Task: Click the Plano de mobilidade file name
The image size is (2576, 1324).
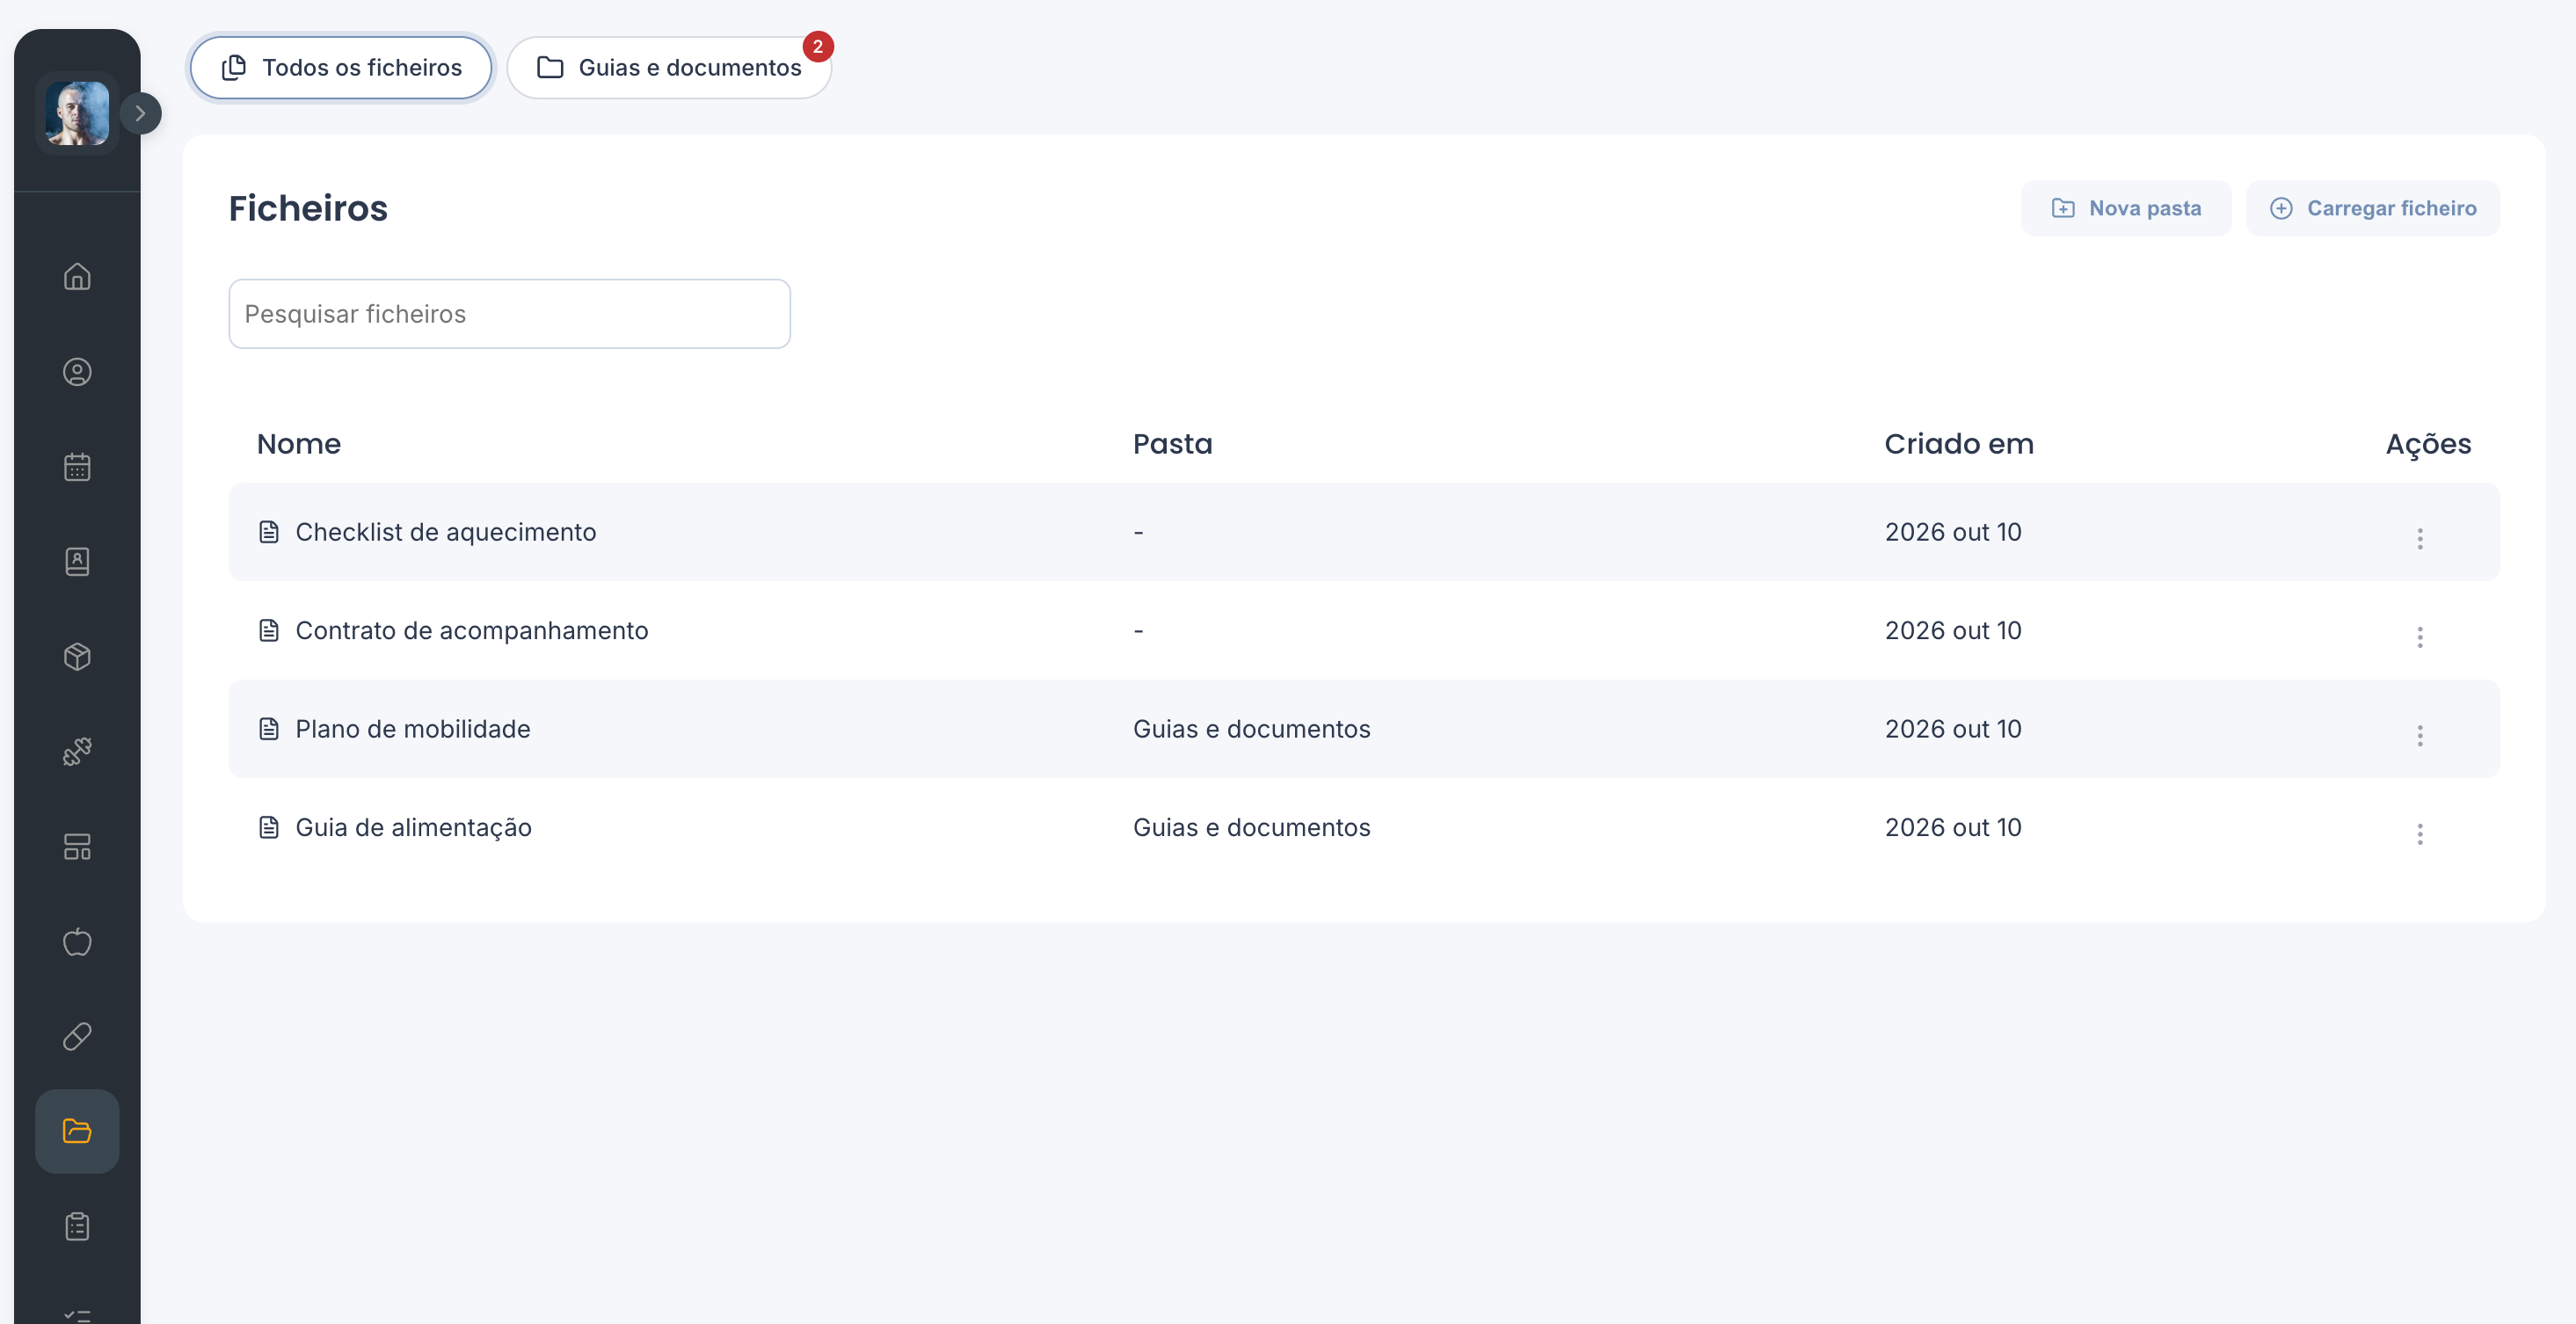Action: point(413,729)
